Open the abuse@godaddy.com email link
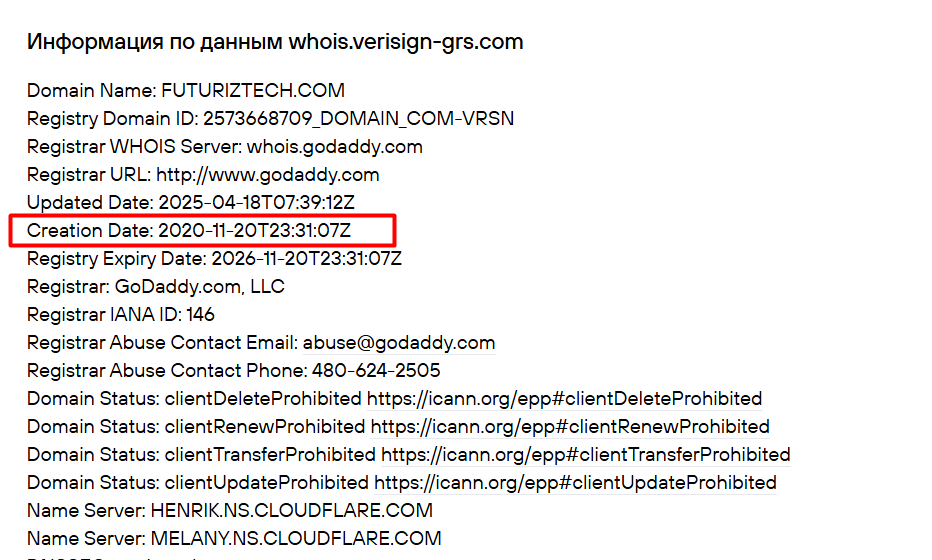 coord(399,343)
